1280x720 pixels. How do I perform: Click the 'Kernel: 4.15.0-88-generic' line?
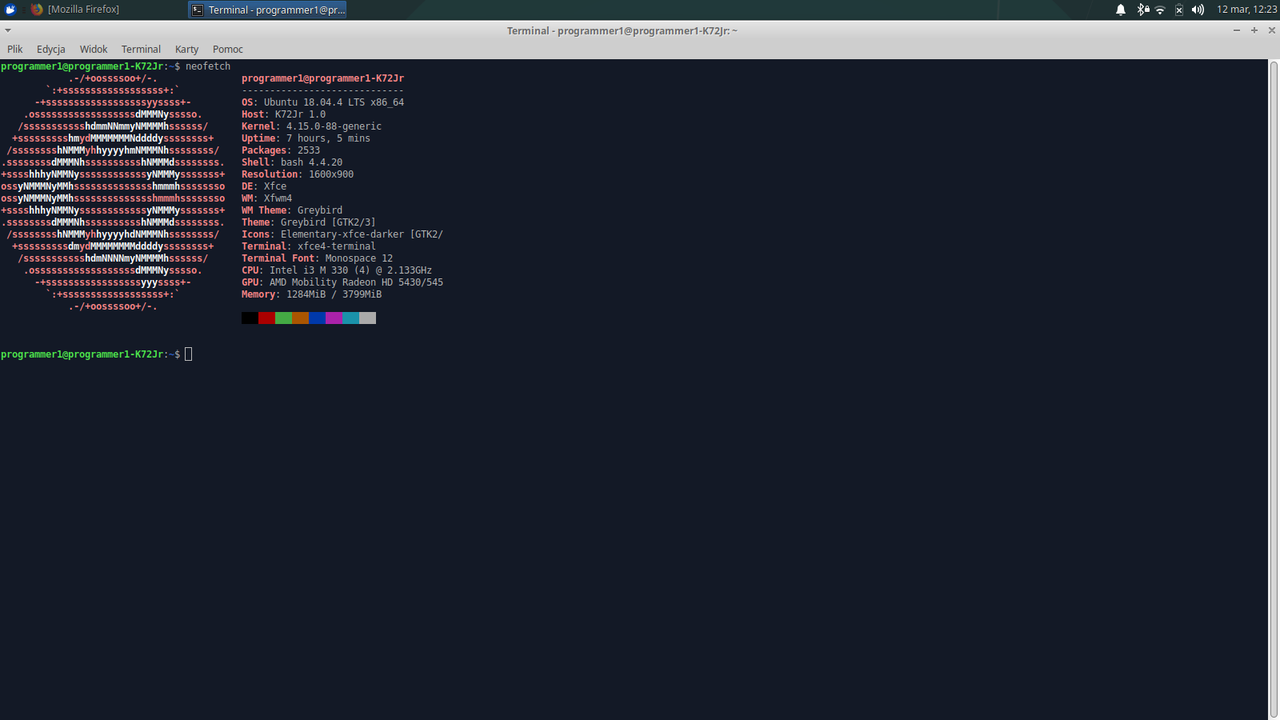[x=311, y=126]
